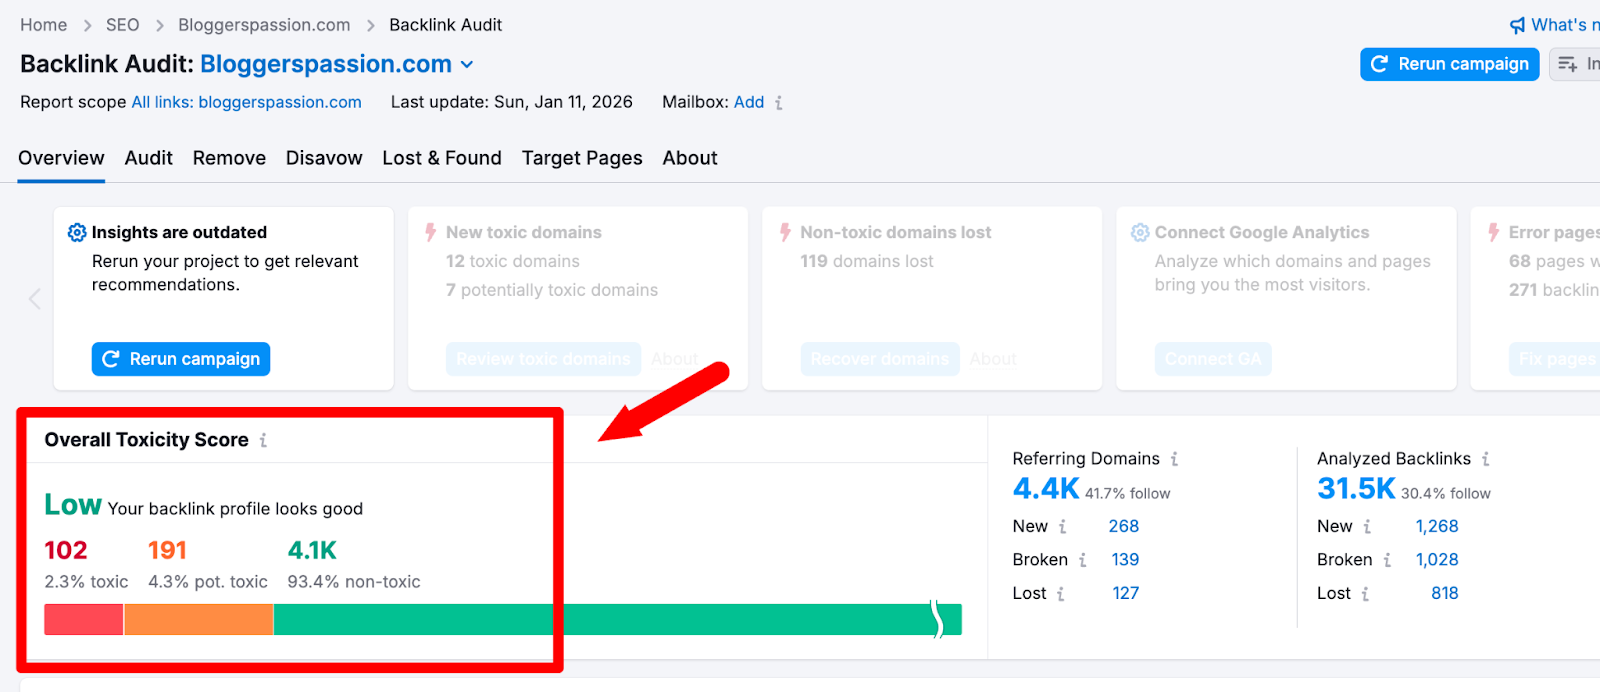Click 127 lost referring domains
1600x692 pixels.
click(x=1126, y=594)
